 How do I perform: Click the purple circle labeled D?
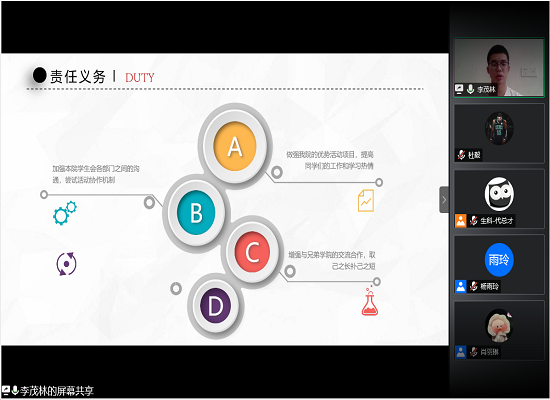pyautogui.click(x=215, y=306)
